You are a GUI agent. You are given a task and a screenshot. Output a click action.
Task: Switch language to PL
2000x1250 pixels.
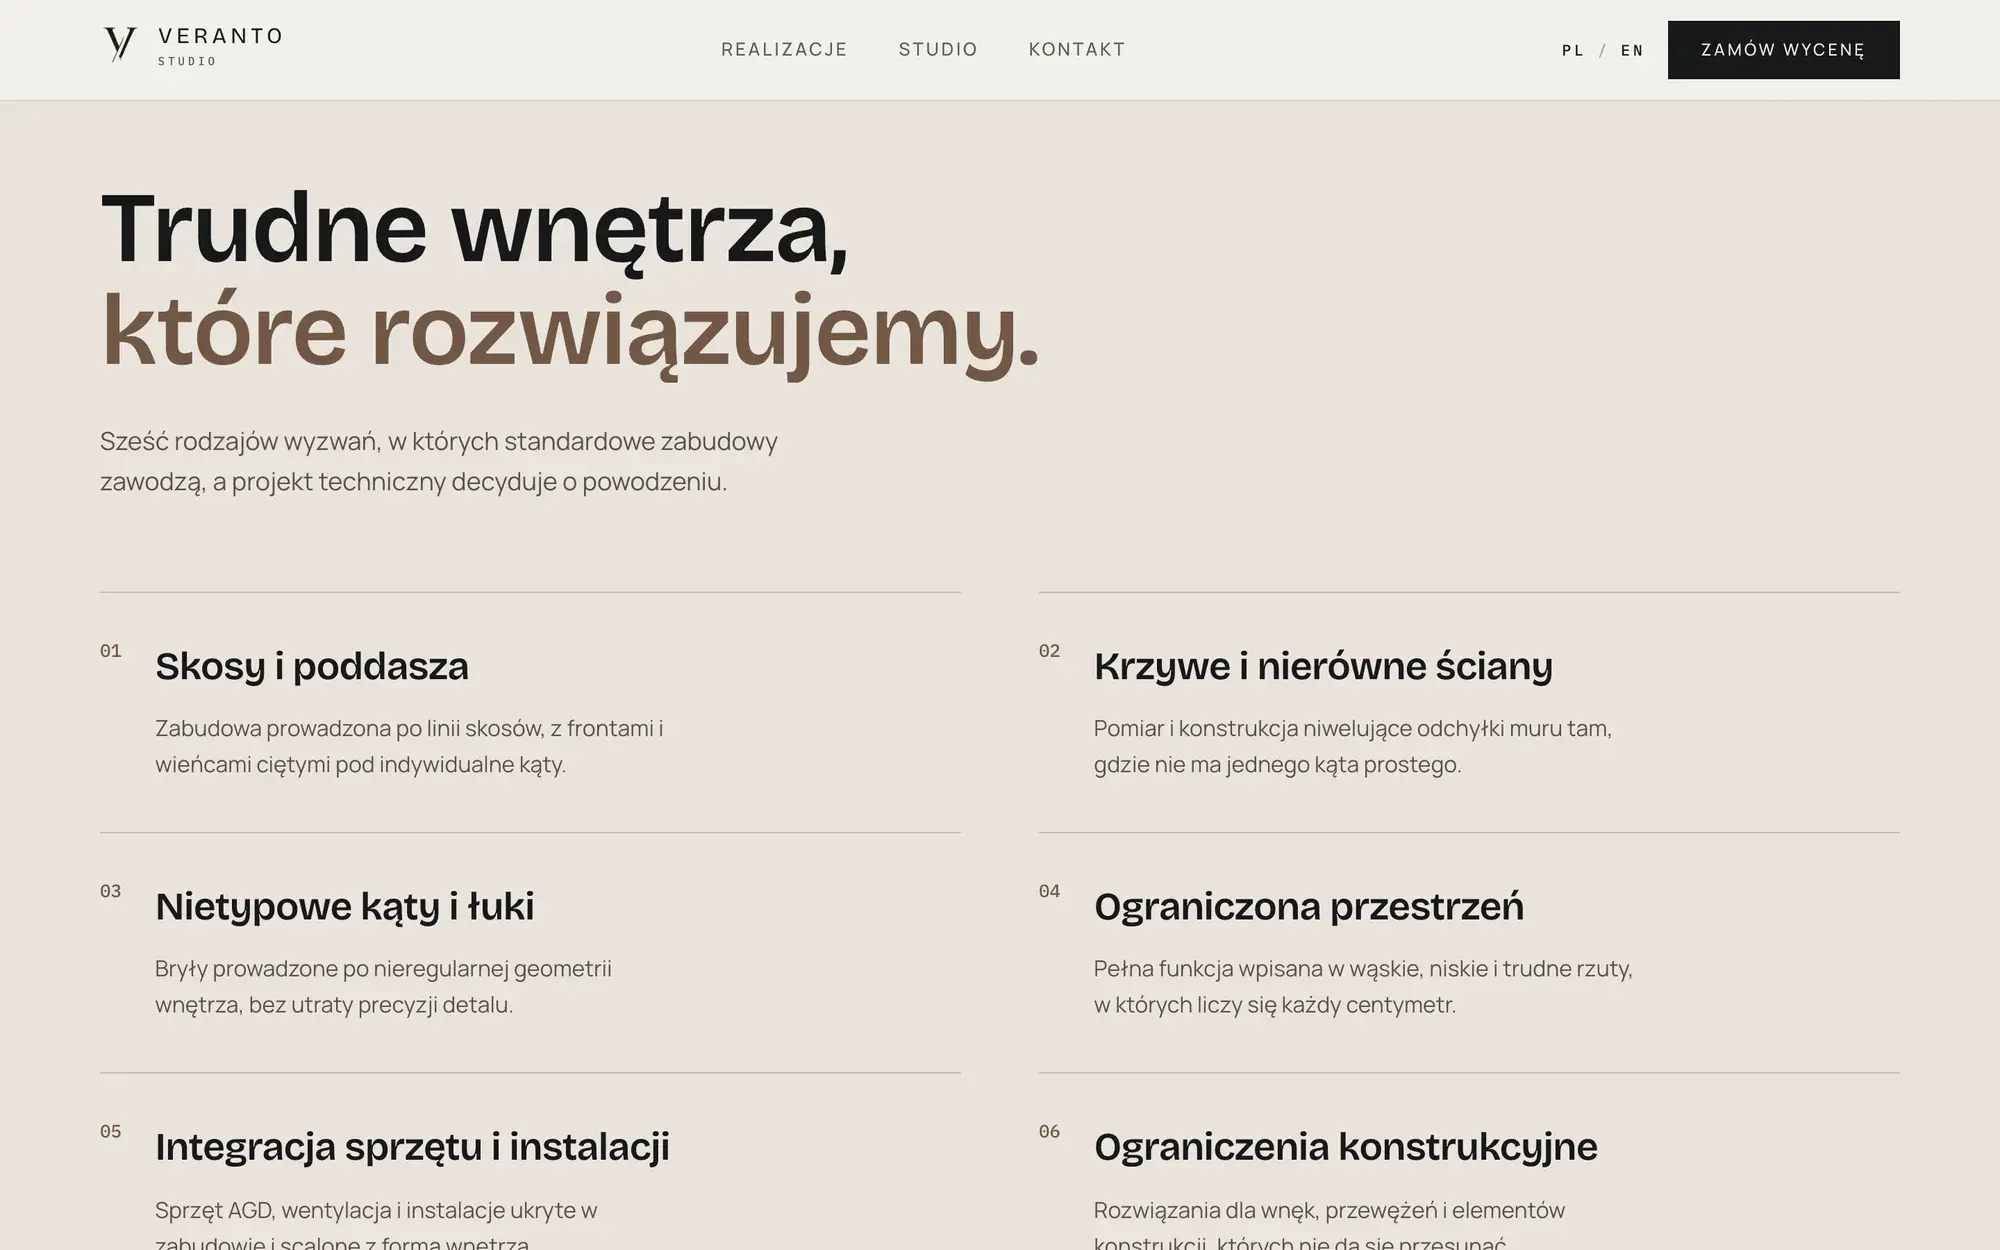pyautogui.click(x=1573, y=50)
